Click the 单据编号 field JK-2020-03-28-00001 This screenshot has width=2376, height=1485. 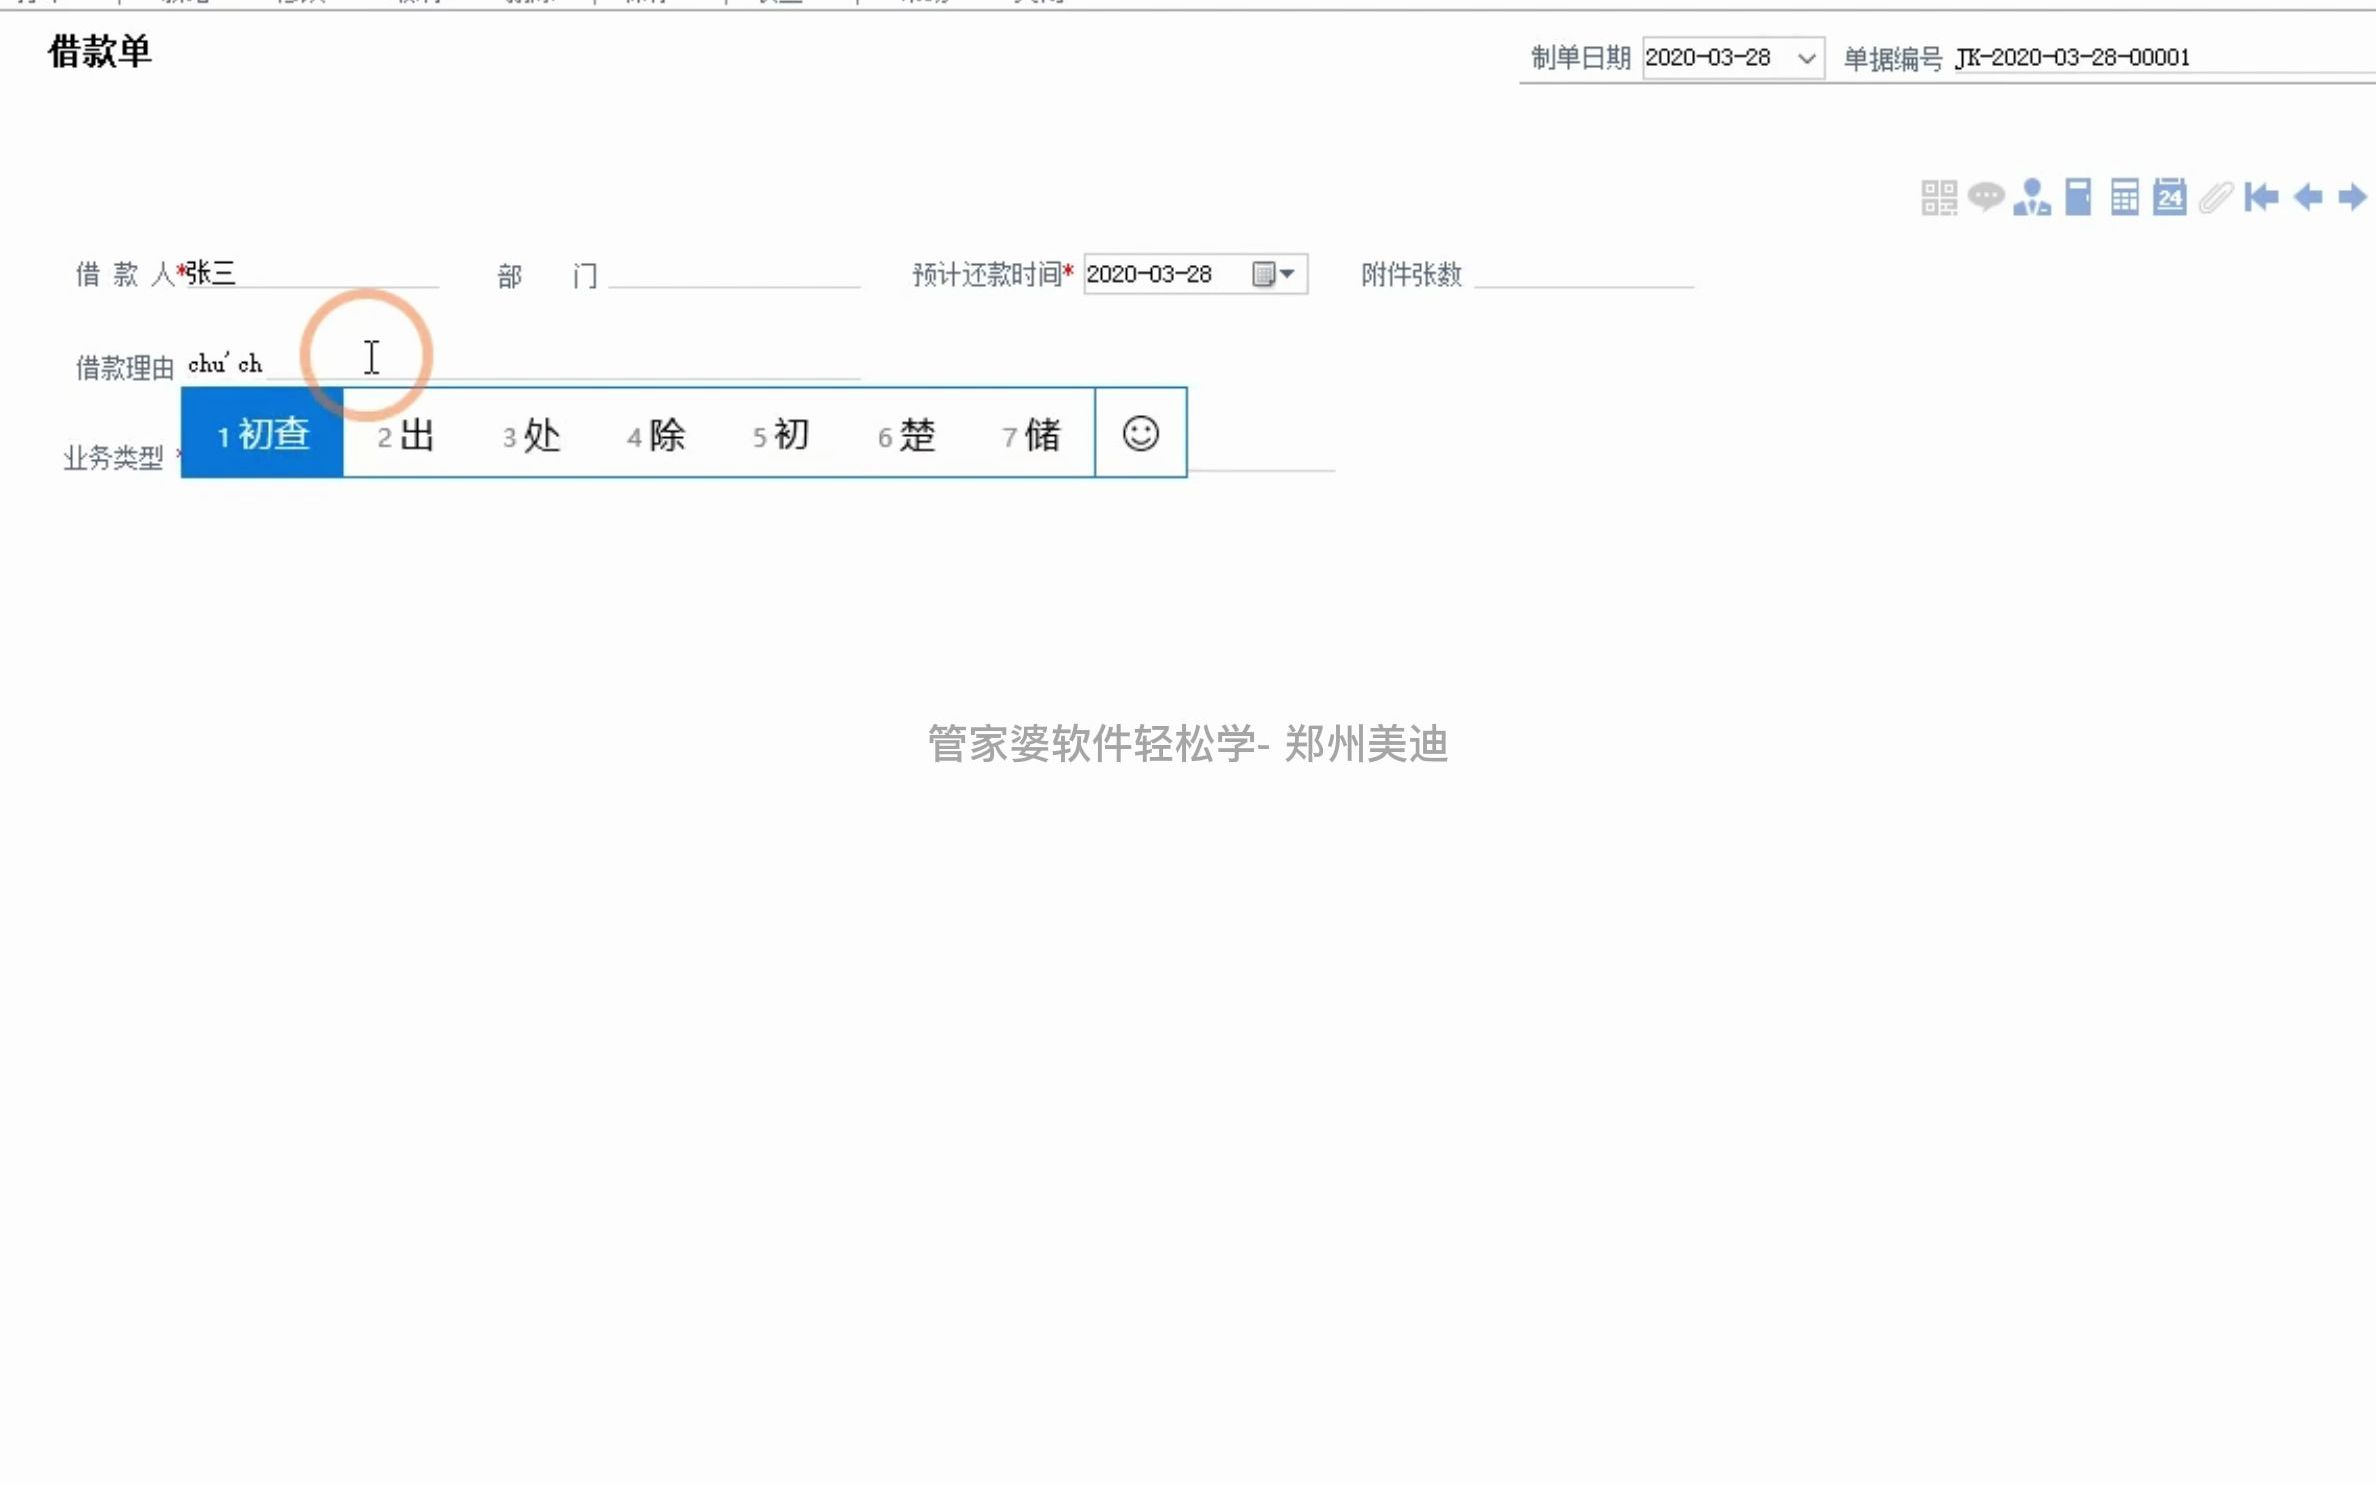click(x=2164, y=58)
